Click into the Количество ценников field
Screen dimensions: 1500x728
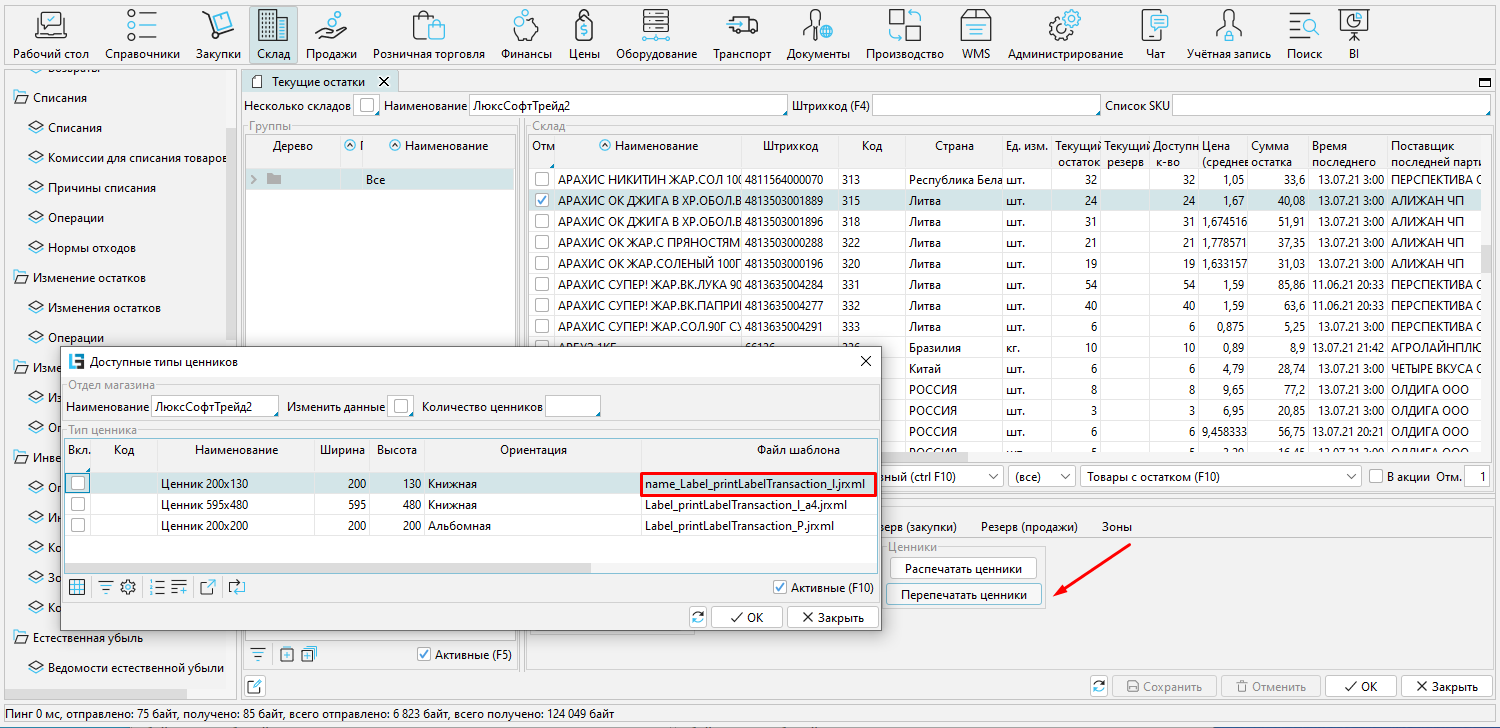(x=573, y=407)
